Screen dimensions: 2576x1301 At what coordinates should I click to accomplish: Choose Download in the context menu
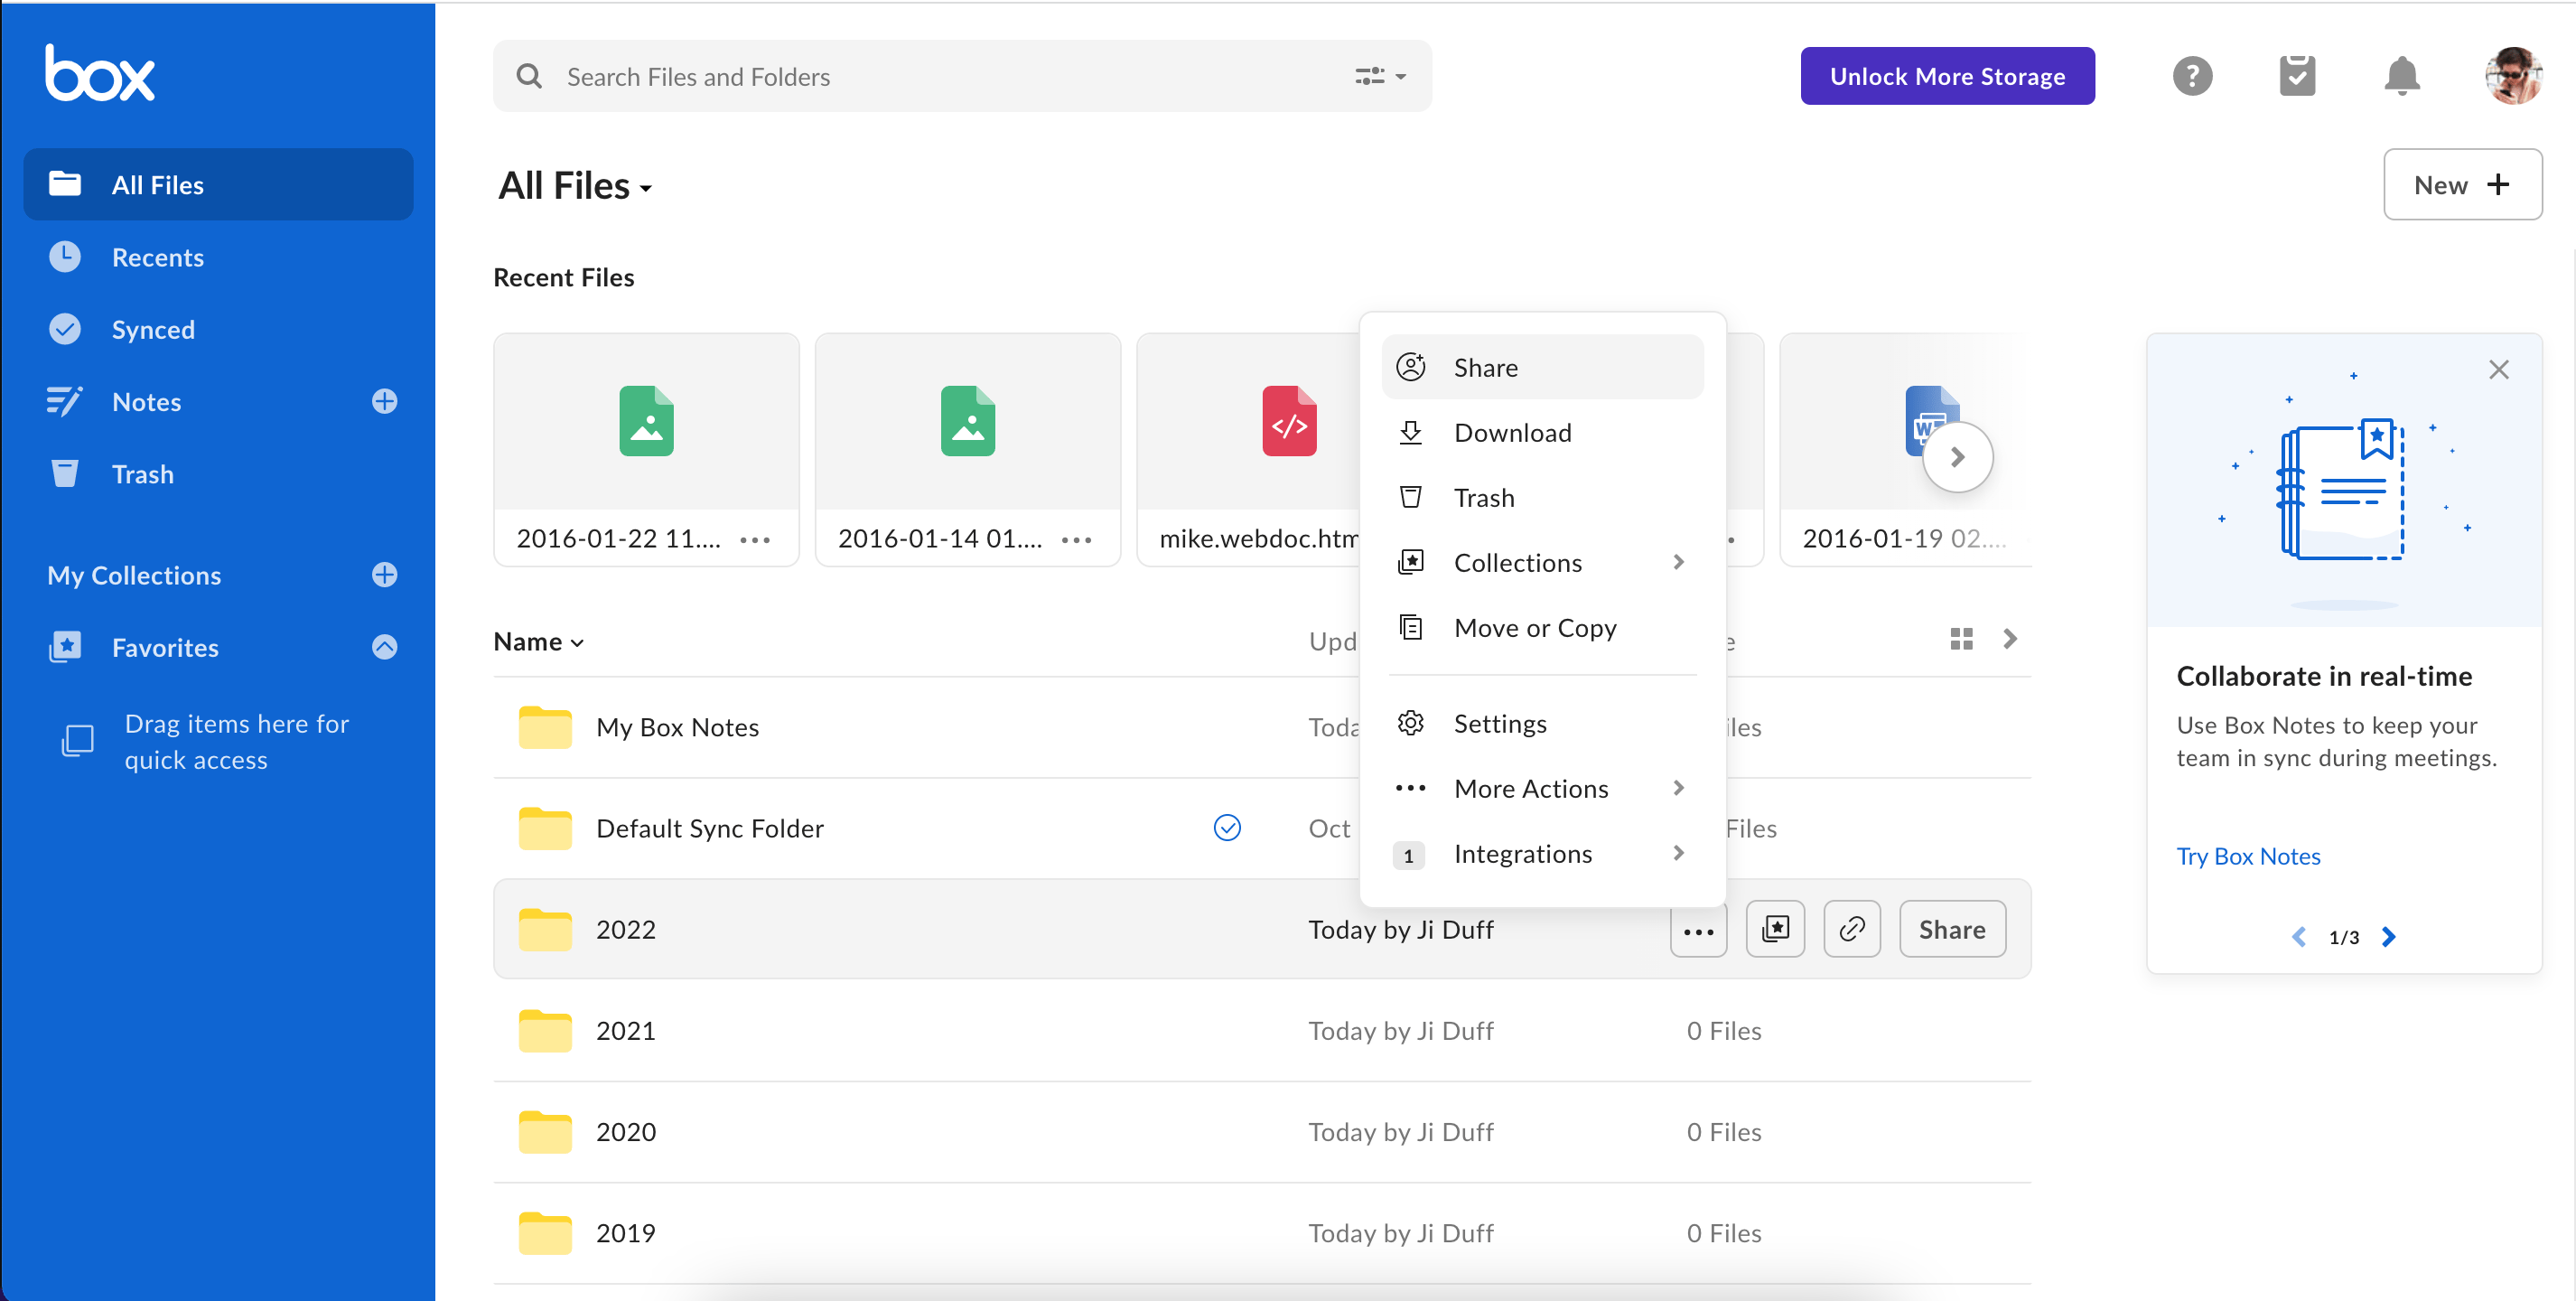click(x=1512, y=432)
